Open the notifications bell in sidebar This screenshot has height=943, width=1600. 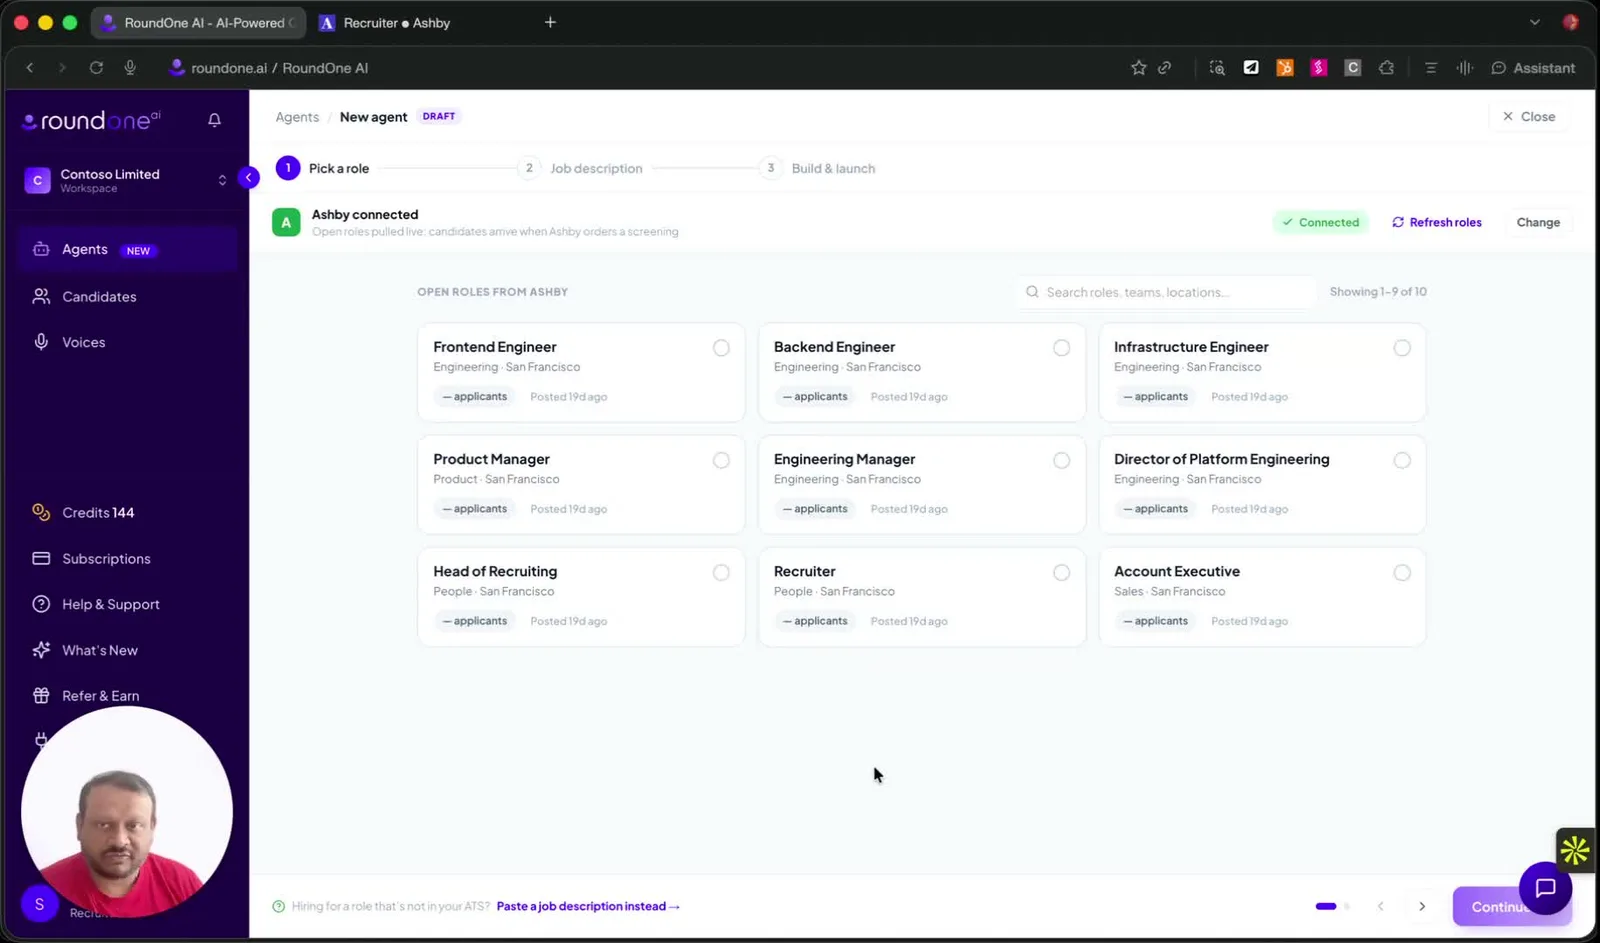click(x=214, y=120)
